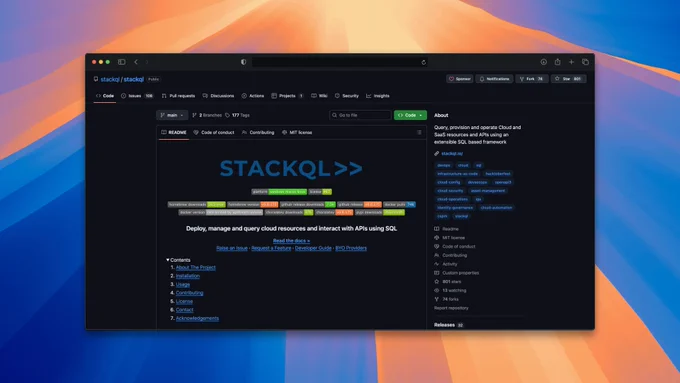Open the Security tab
This screenshot has width=680, height=383.
[x=347, y=96]
